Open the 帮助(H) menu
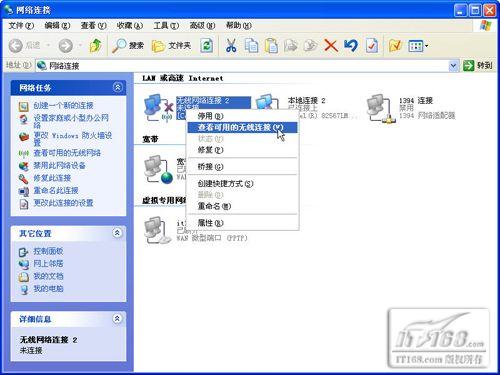Screen dimensions: 500x375 [x=238, y=25]
